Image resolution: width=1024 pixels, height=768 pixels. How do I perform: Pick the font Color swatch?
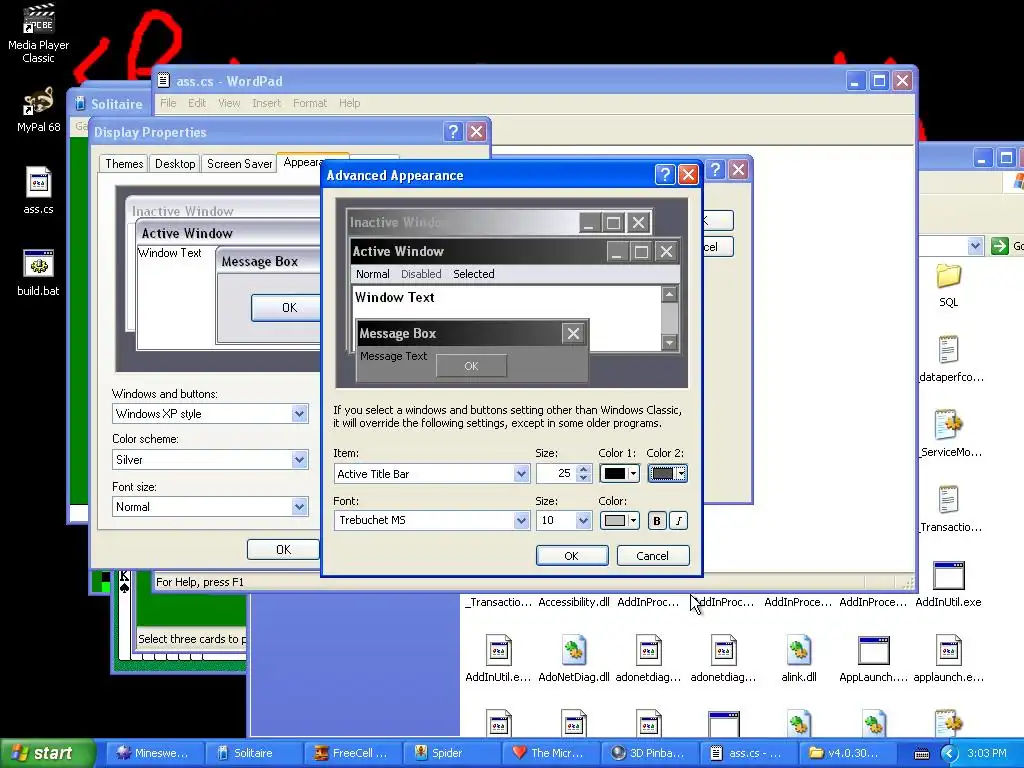pyautogui.click(x=619, y=520)
